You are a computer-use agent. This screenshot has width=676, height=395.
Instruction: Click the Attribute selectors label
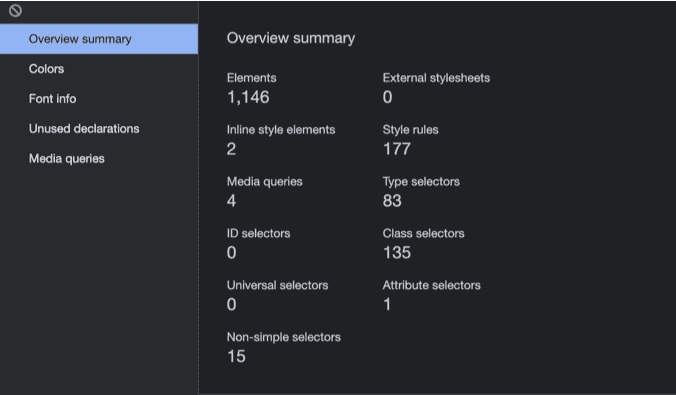[x=432, y=285]
